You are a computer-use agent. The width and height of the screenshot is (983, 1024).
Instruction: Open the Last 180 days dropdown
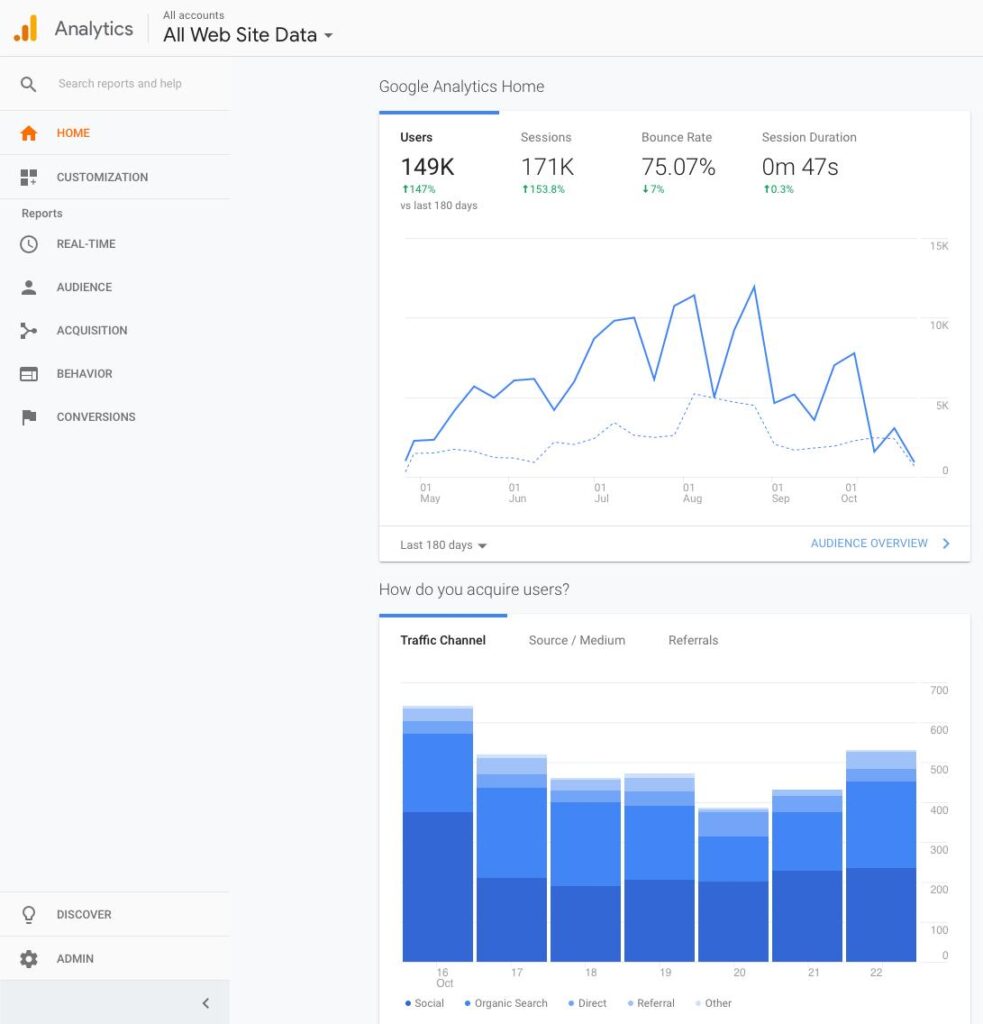(x=443, y=545)
